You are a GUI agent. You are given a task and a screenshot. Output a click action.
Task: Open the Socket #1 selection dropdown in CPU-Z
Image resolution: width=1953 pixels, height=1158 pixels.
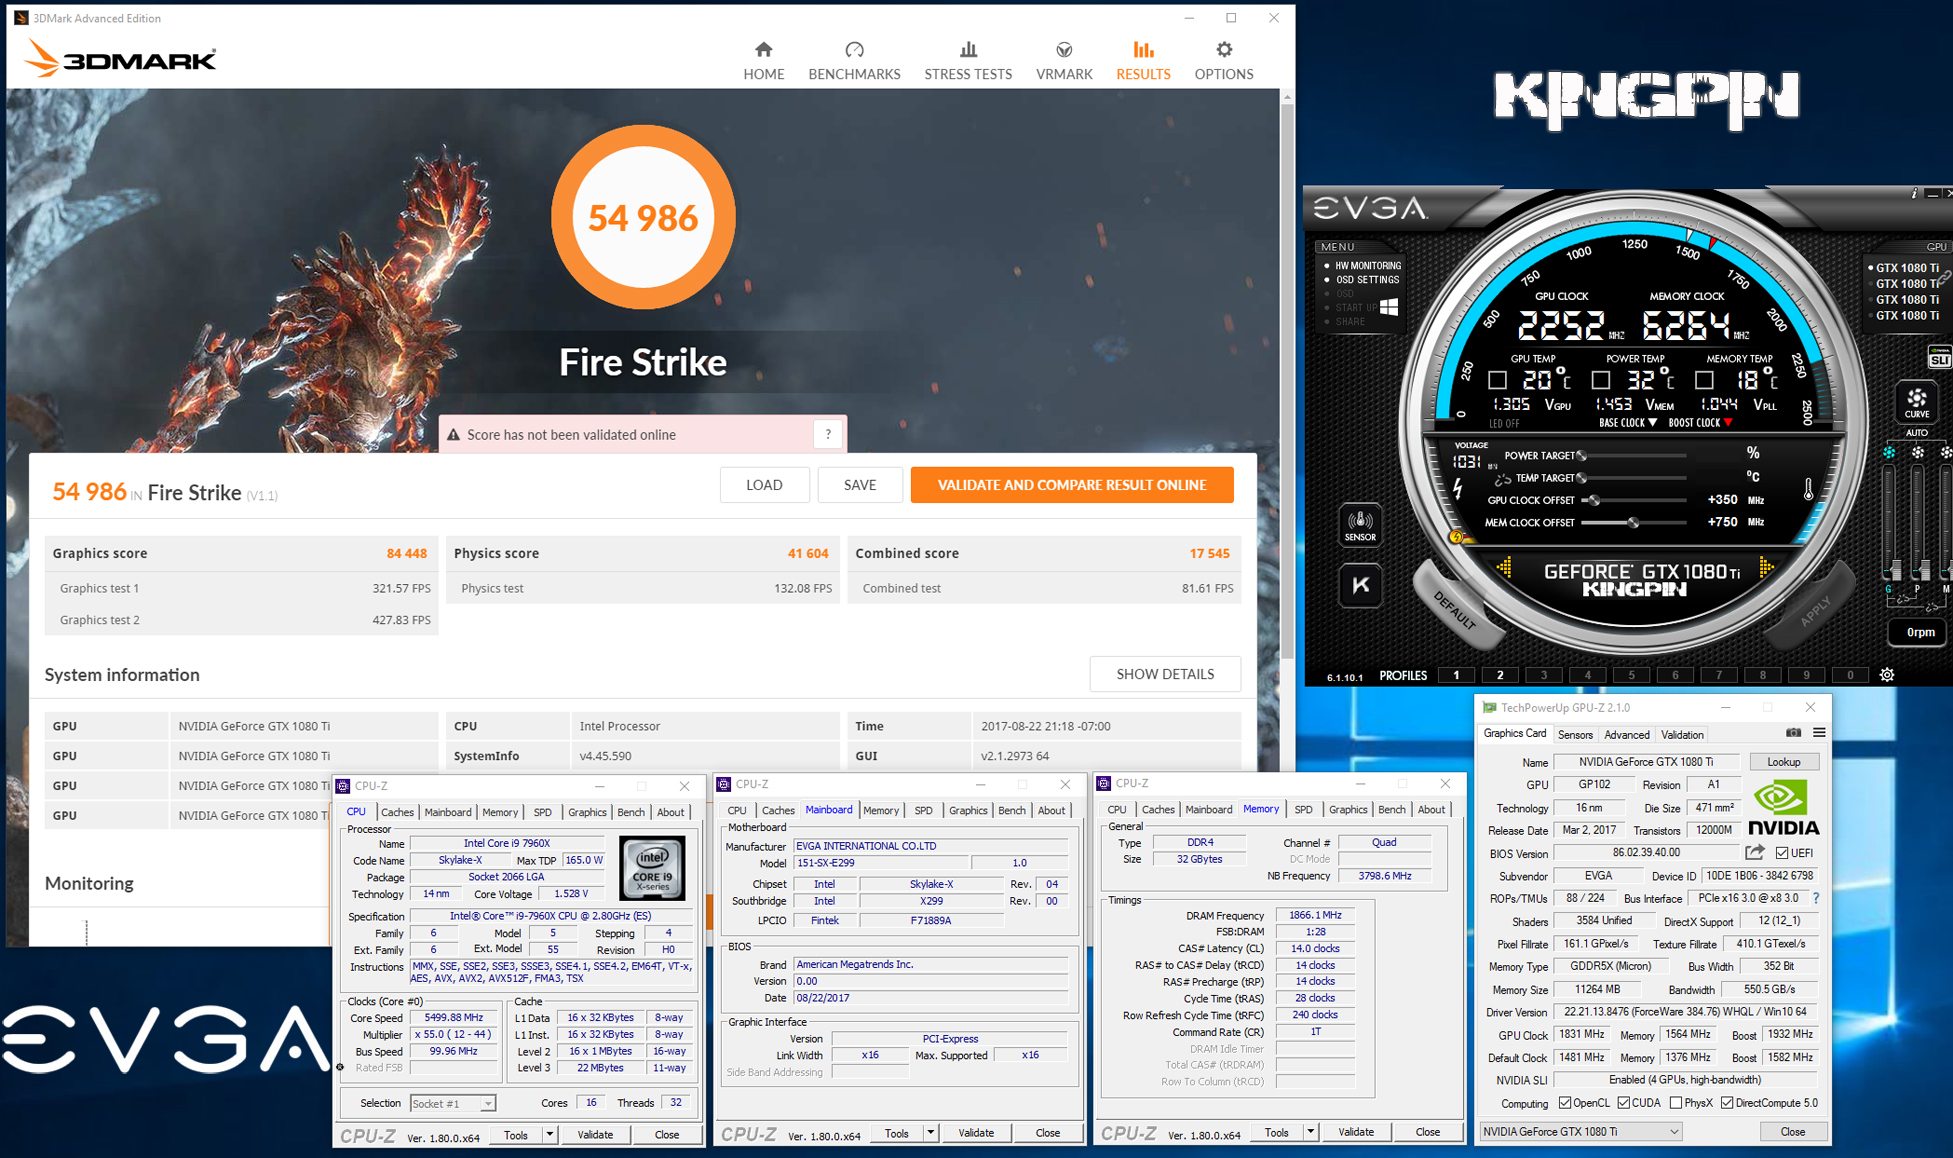[x=453, y=1103]
